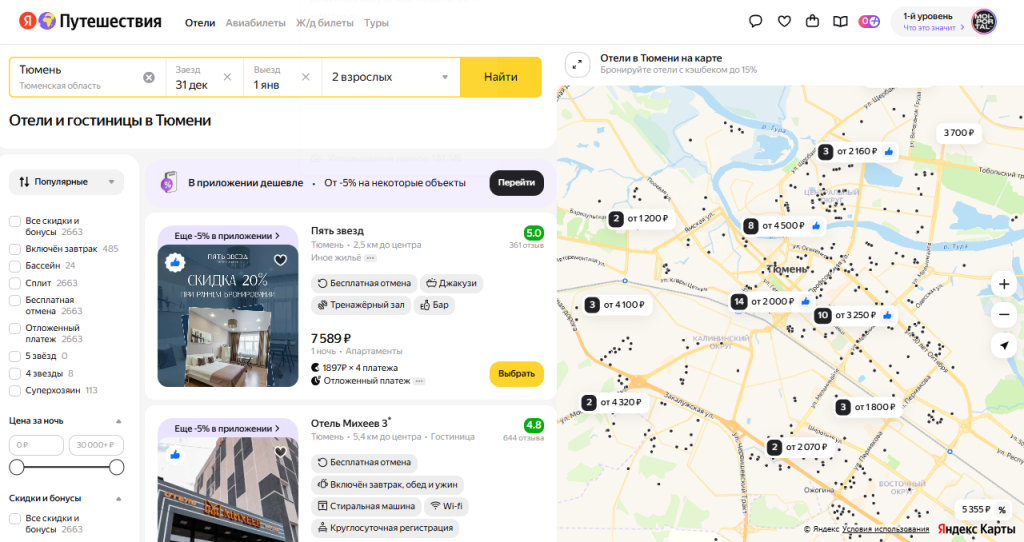Viewport: 1024px width, 542px height.
Task: Enable the Бассейн filter checkbox
Action: (15, 266)
